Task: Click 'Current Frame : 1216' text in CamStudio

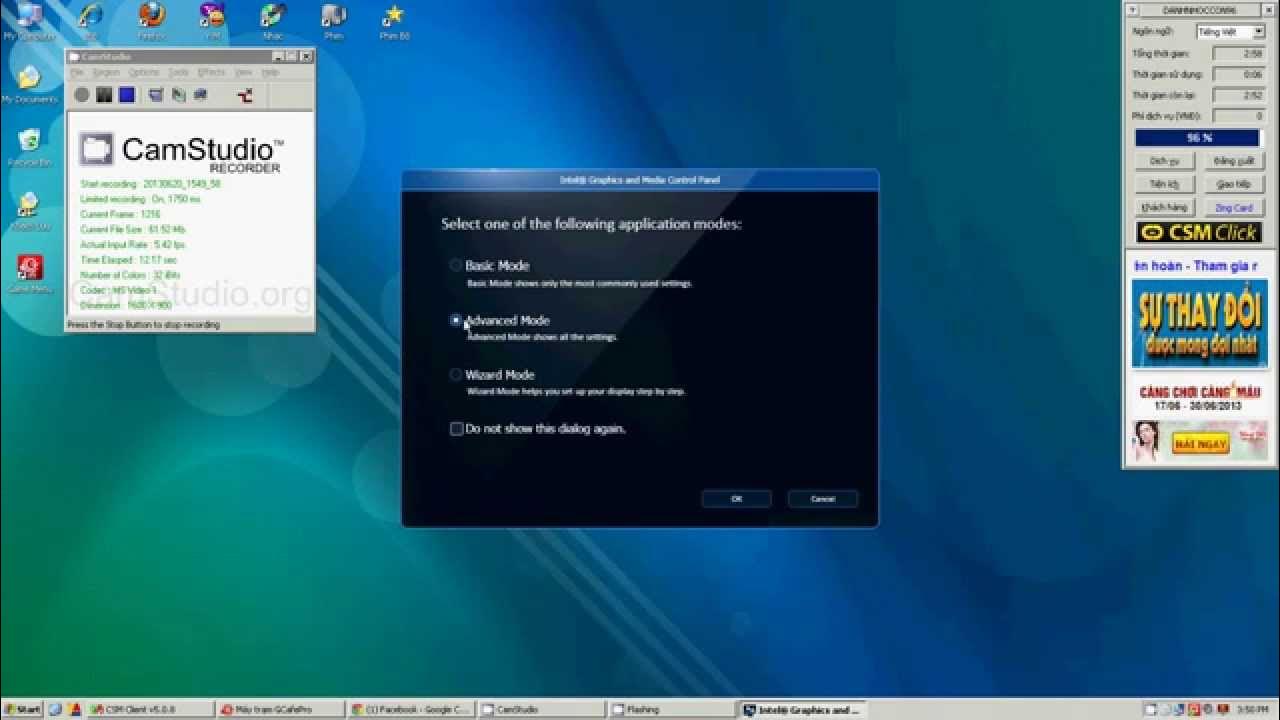Action: point(120,214)
